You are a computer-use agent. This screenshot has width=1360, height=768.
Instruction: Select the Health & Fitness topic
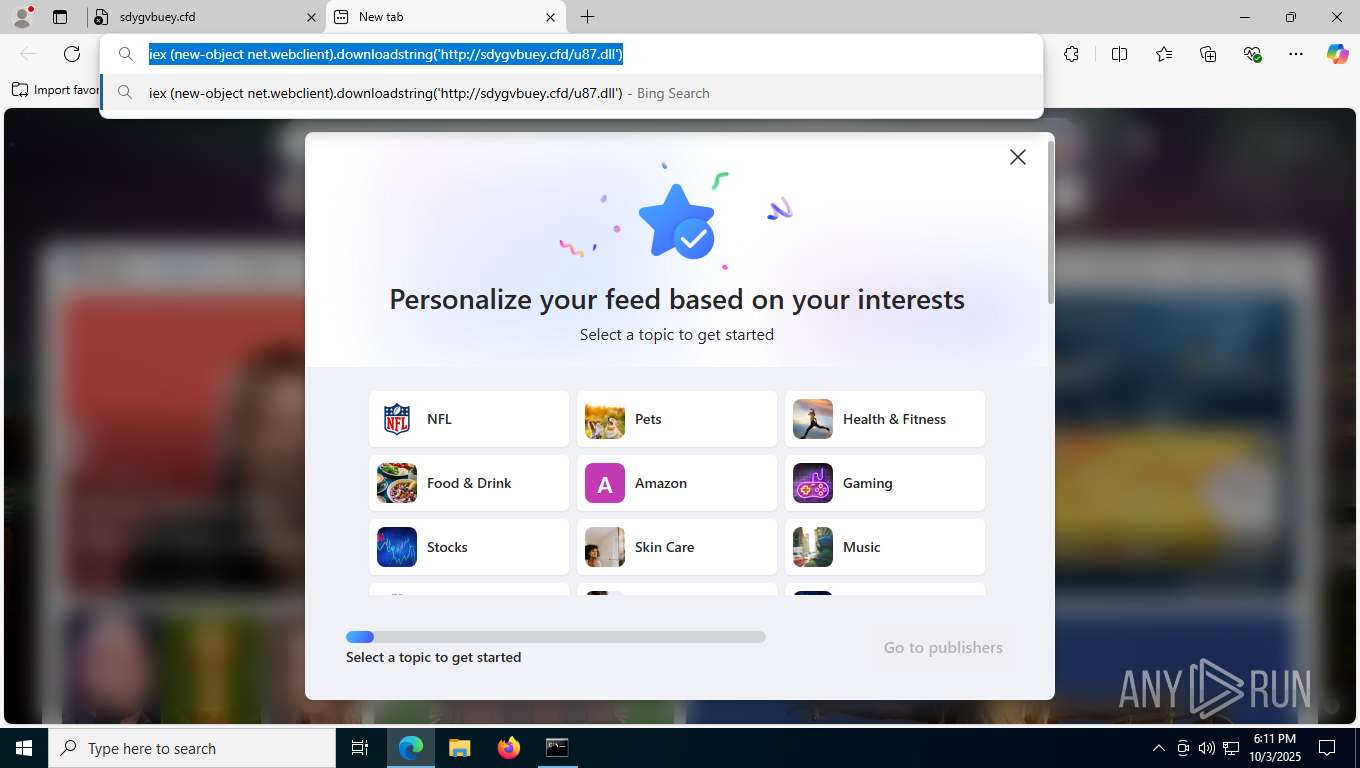point(885,419)
